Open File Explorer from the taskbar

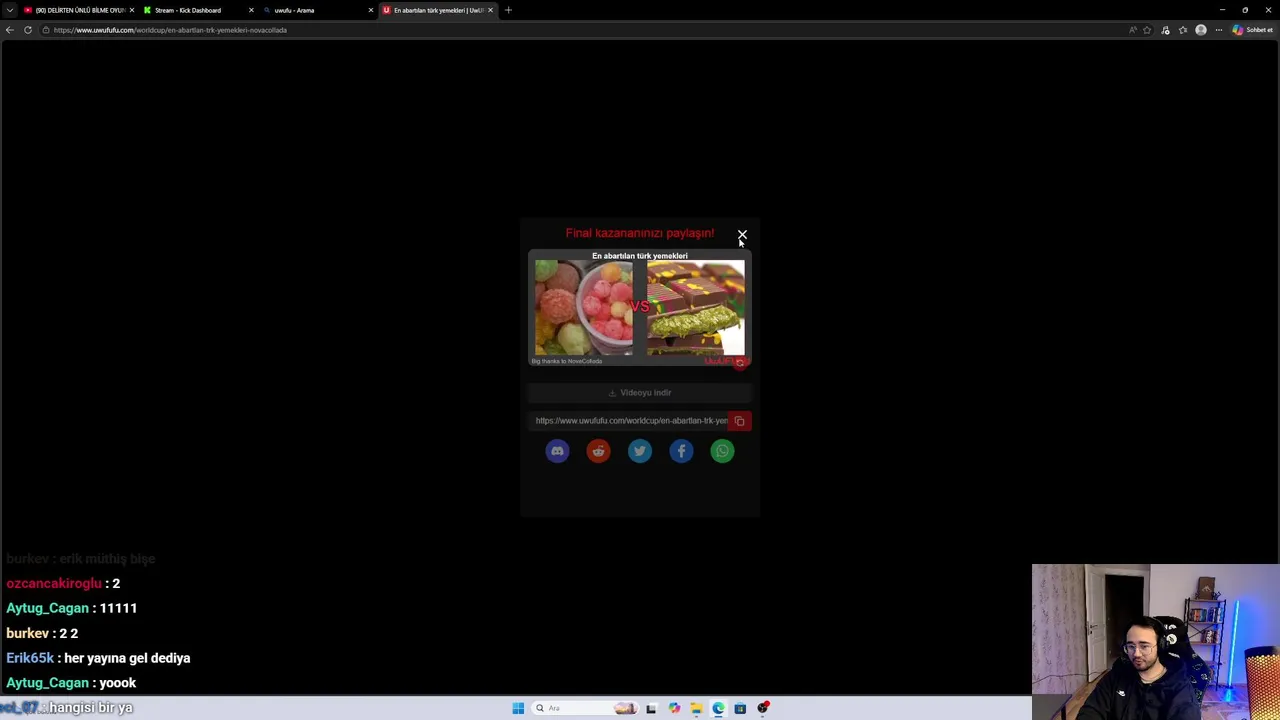pyautogui.click(x=696, y=708)
